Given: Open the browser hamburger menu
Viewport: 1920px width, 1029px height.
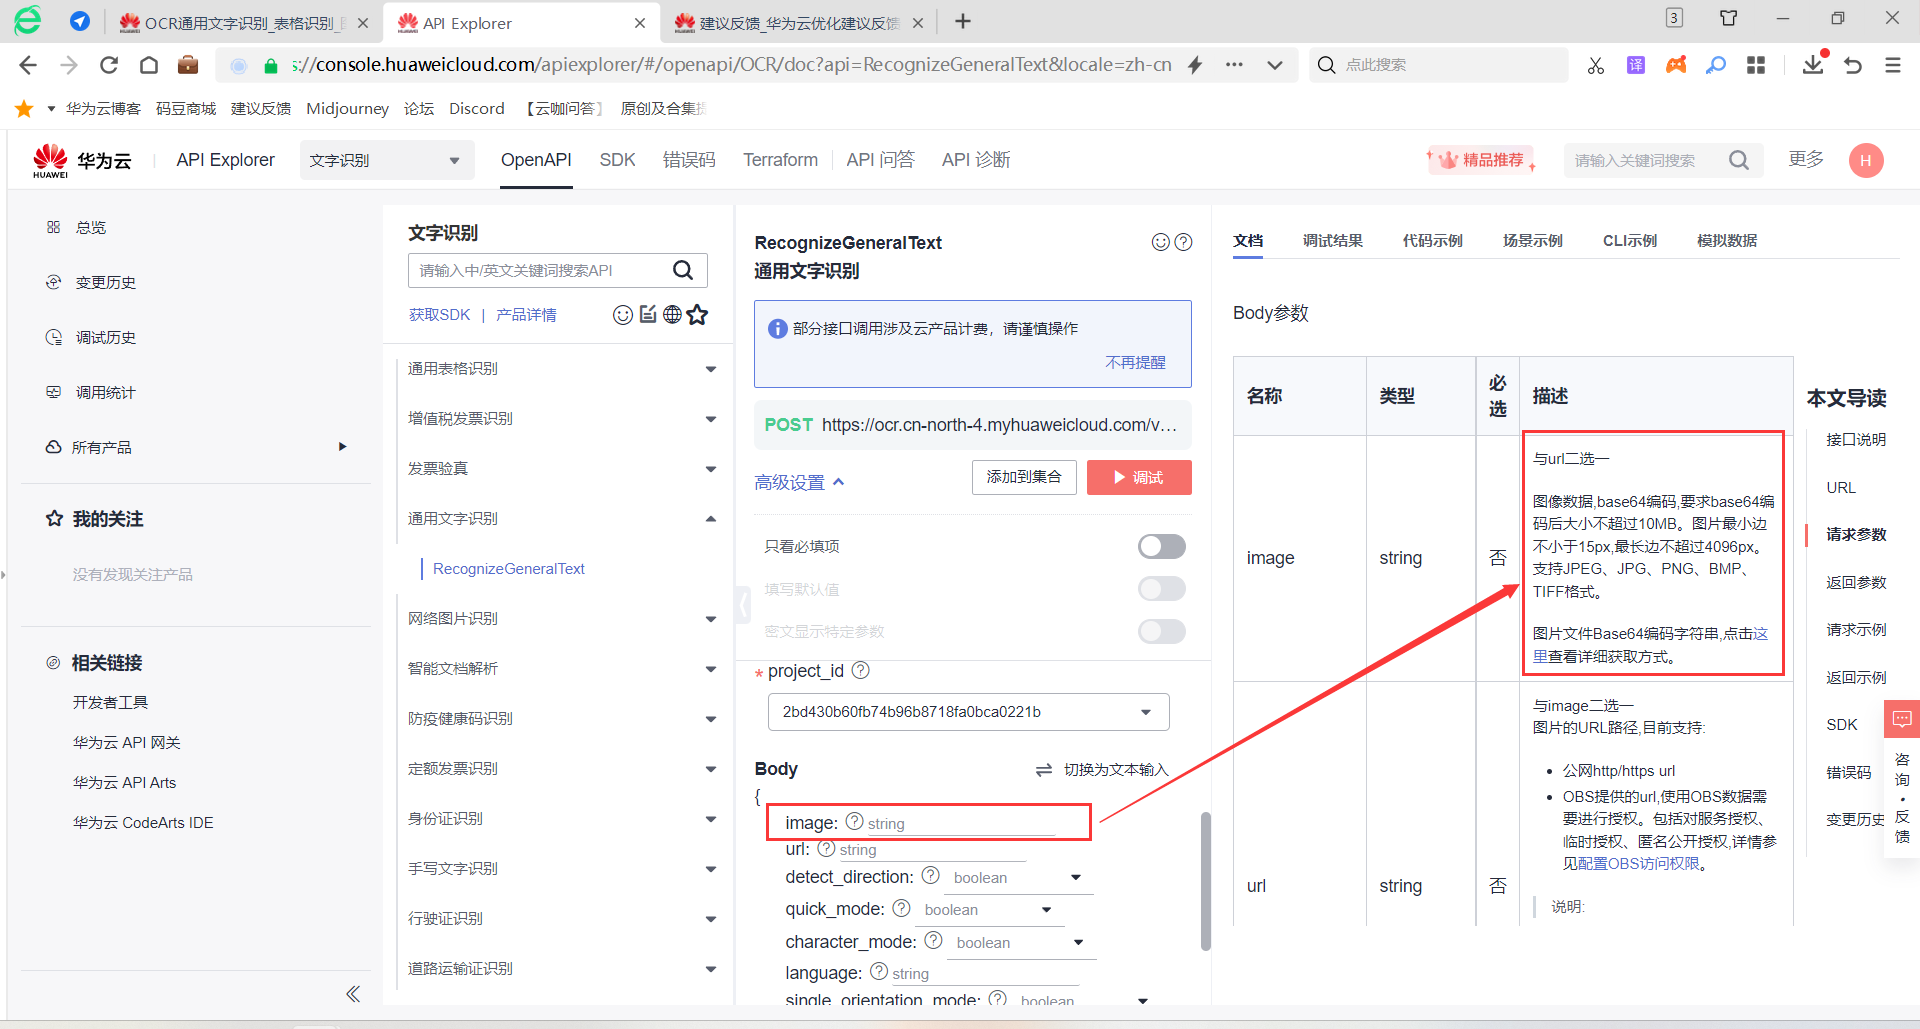Looking at the screenshot, I should tap(1892, 65).
